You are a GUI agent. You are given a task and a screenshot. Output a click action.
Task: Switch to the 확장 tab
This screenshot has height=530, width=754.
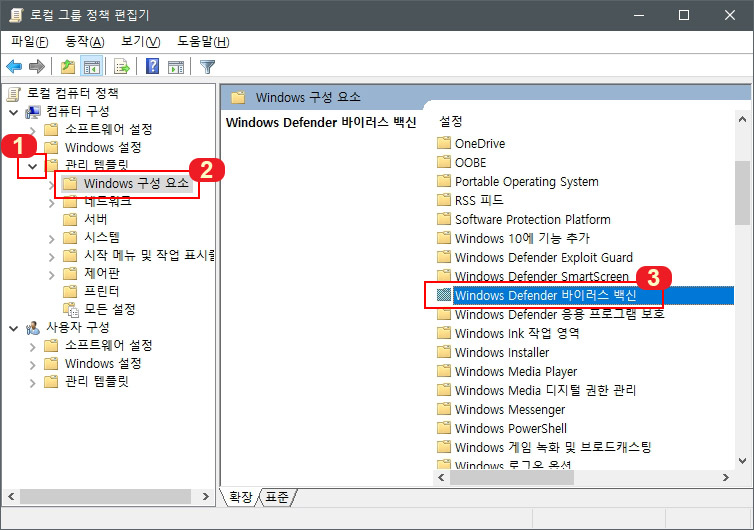pos(240,497)
